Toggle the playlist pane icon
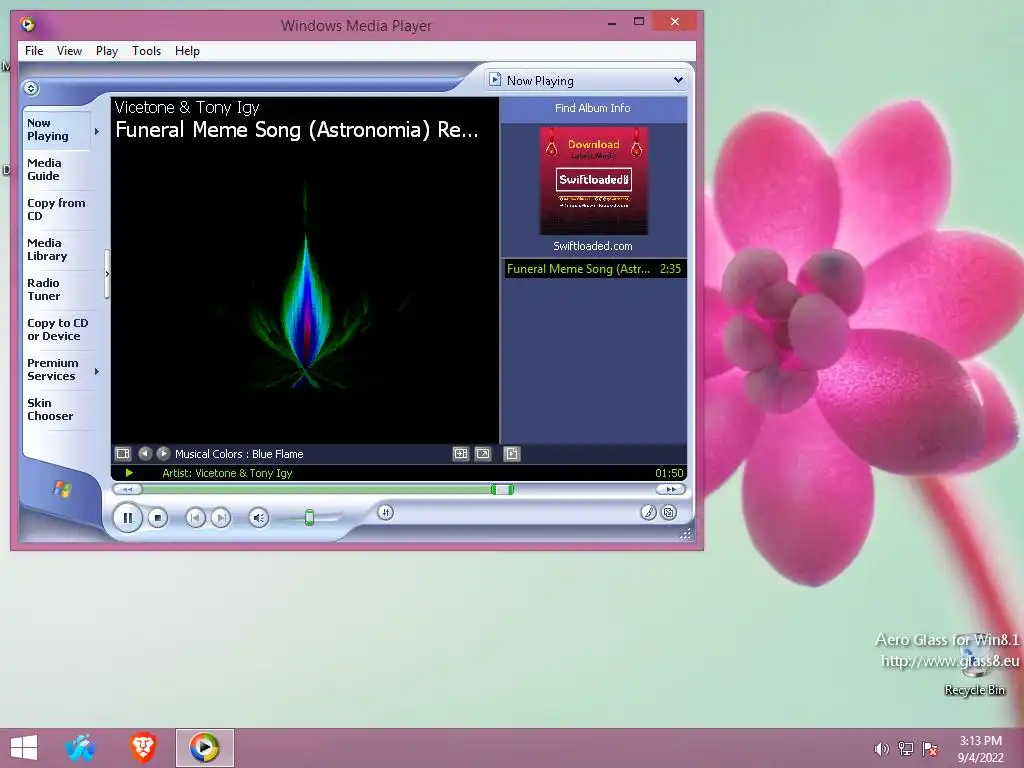 point(512,453)
